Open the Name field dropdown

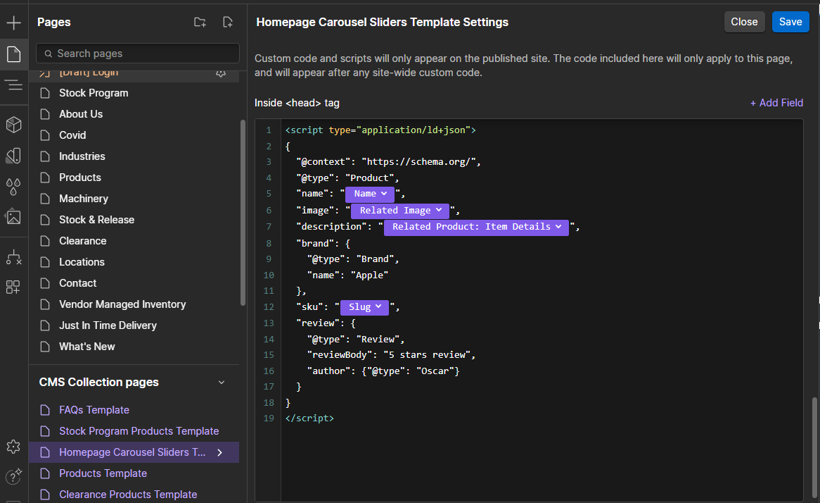point(370,194)
